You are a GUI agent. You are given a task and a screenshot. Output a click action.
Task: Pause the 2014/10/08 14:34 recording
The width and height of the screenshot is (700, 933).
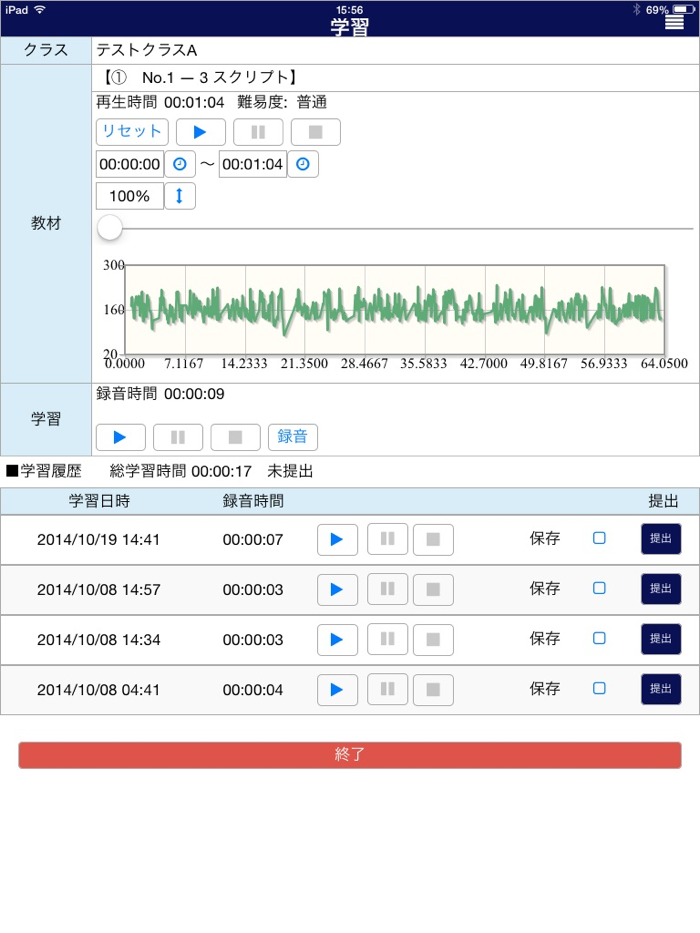click(388, 640)
